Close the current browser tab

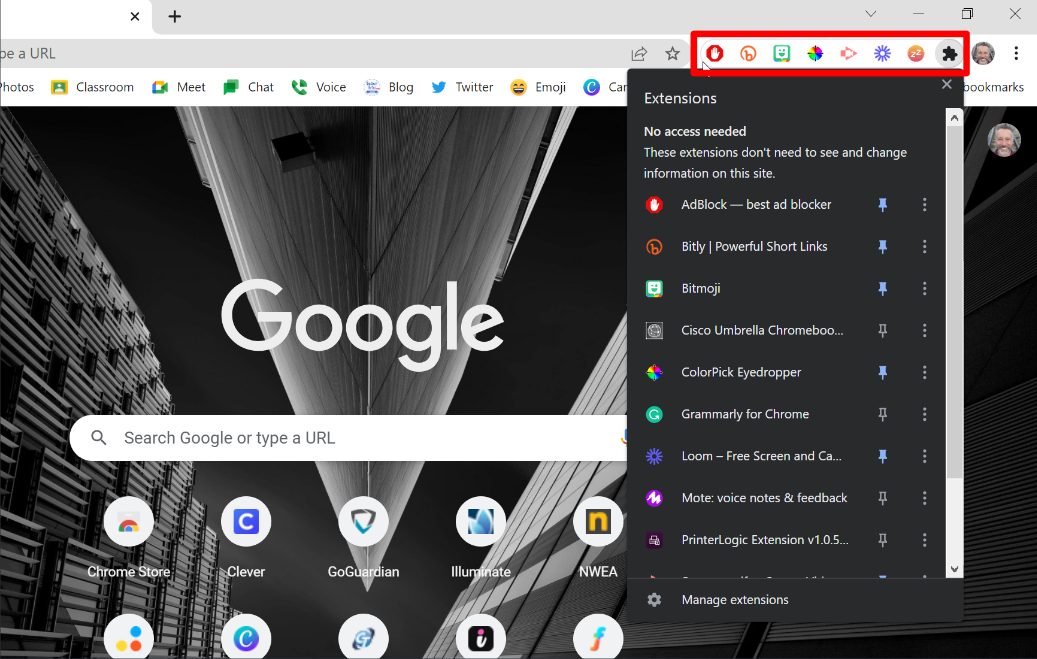[135, 17]
